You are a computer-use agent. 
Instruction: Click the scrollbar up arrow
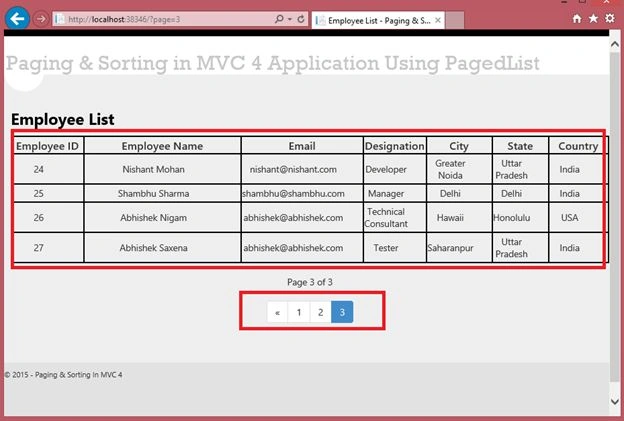615,44
